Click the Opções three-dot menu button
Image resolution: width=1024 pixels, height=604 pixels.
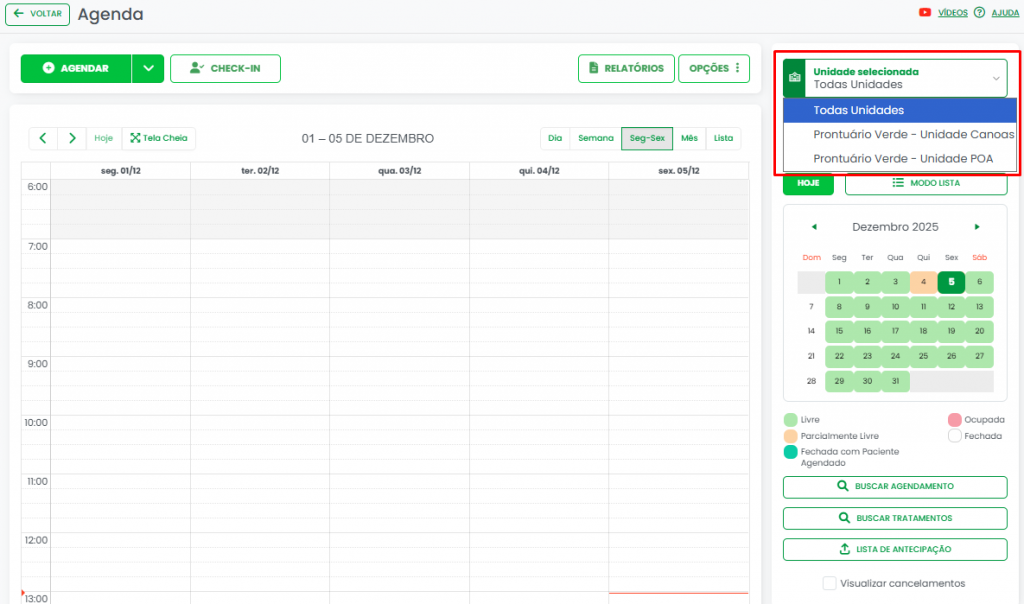click(714, 68)
